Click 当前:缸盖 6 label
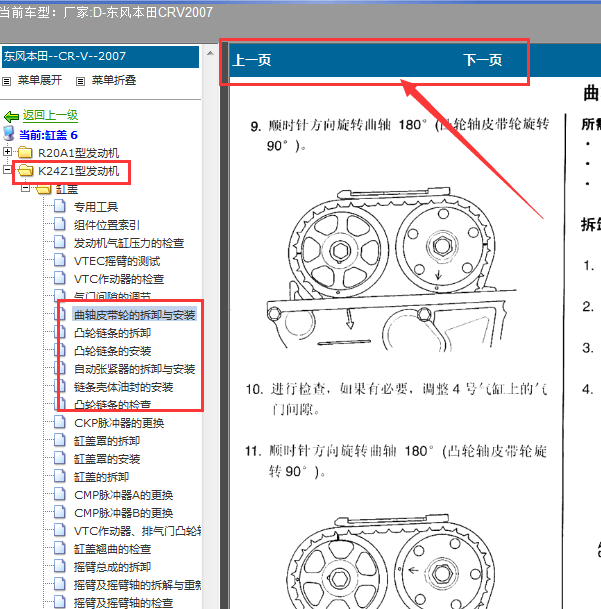 tap(48, 135)
